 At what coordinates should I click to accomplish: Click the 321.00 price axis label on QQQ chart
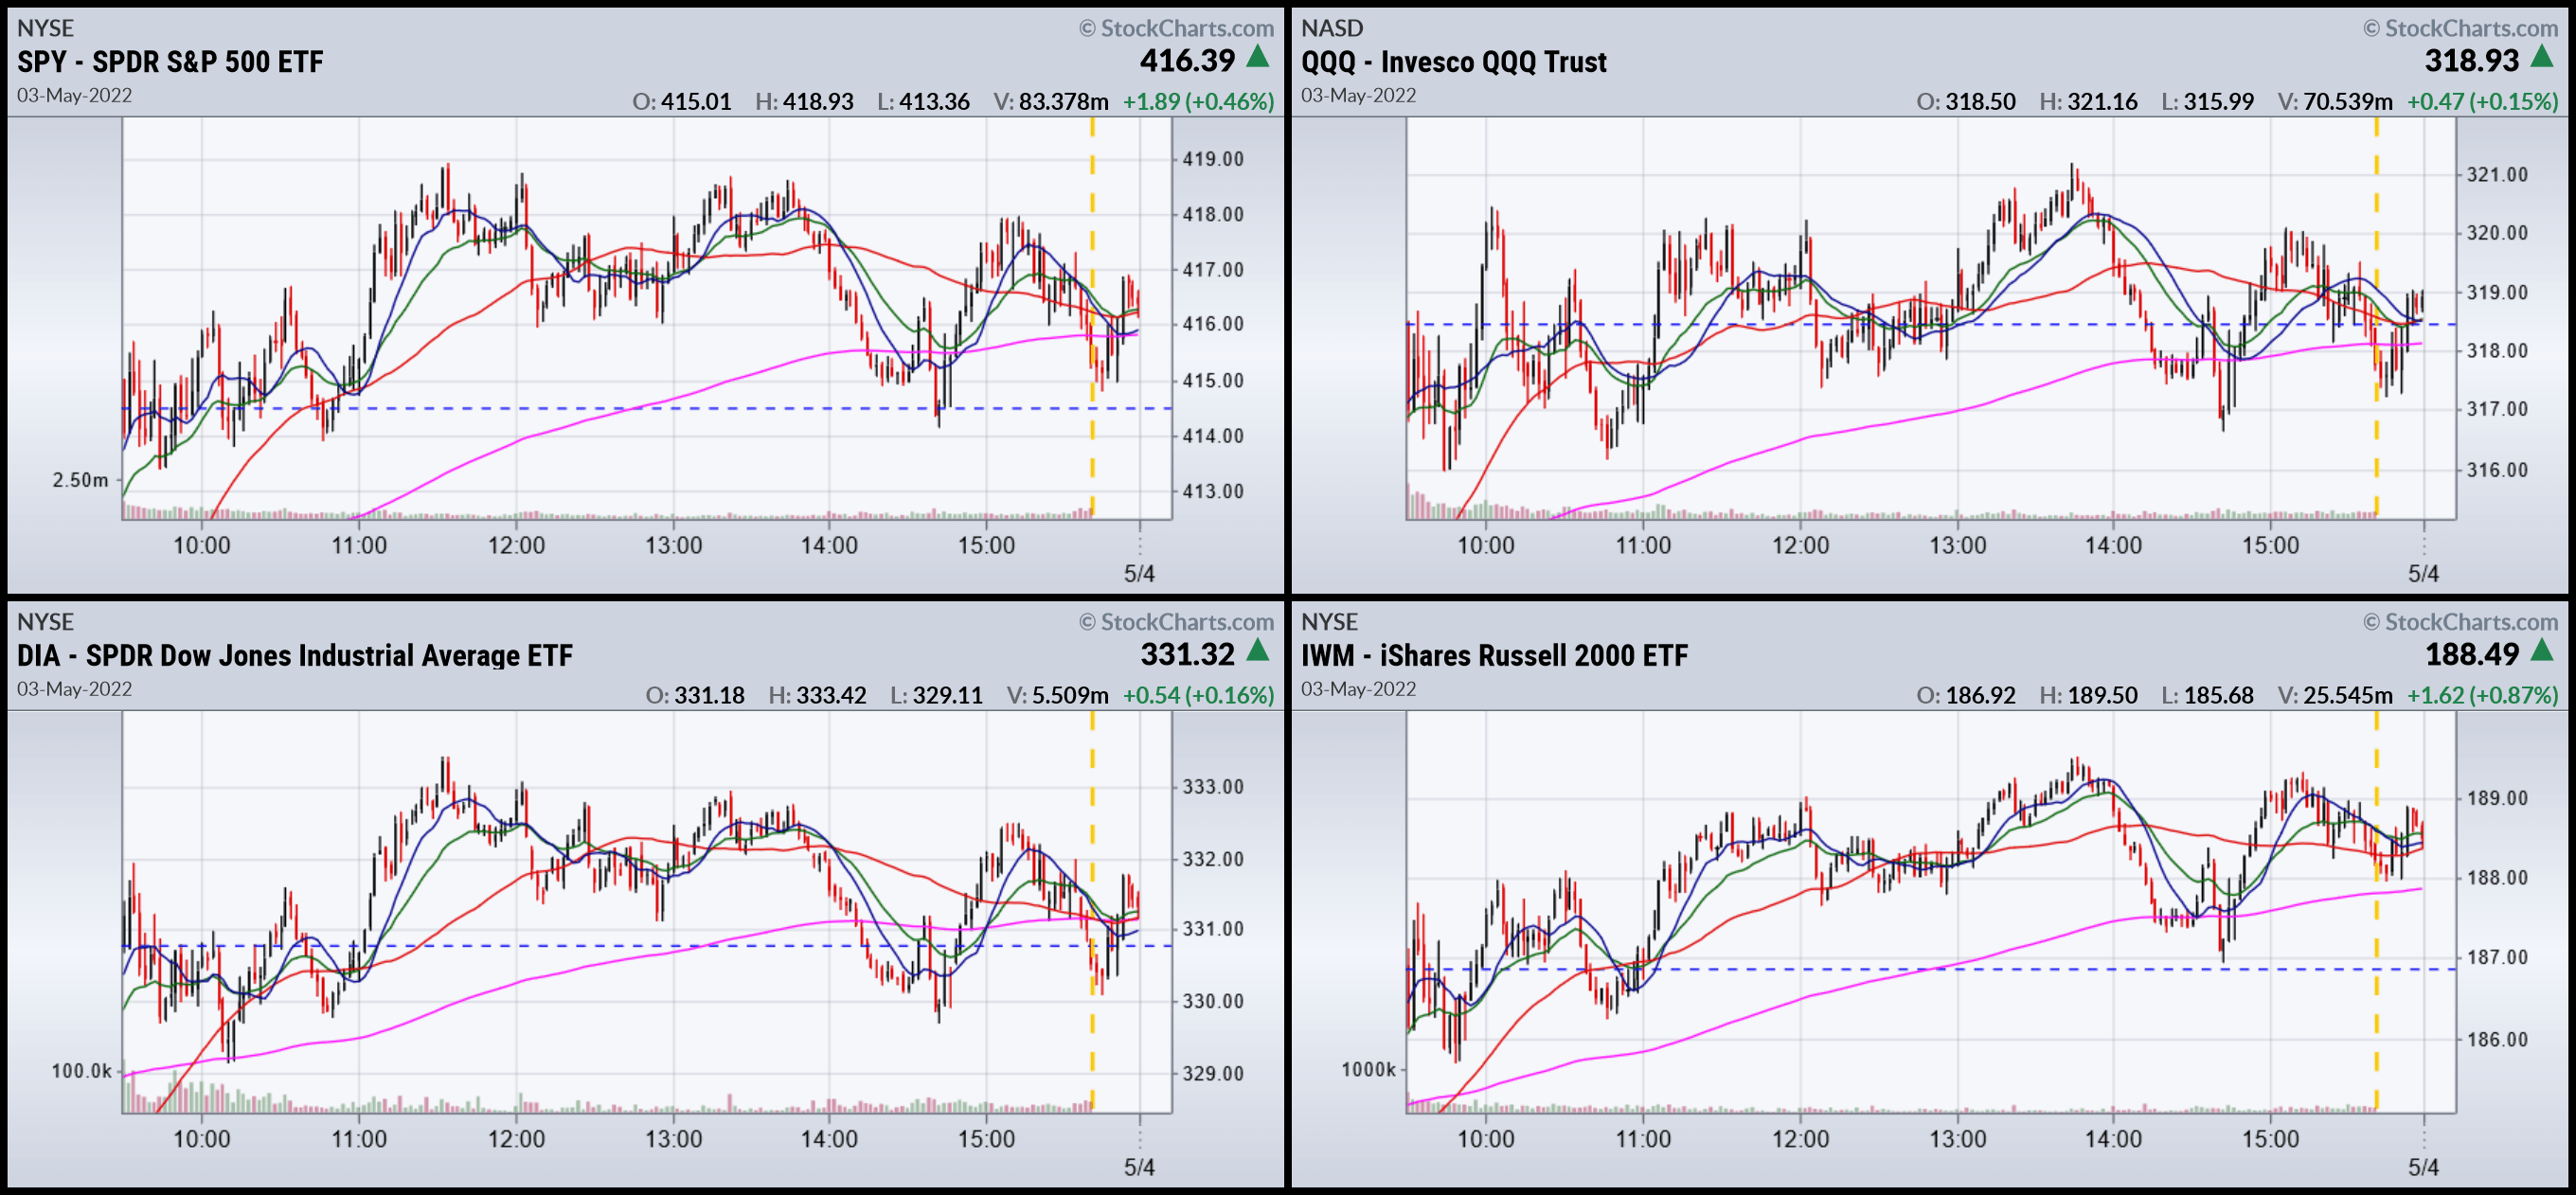coord(2497,174)
